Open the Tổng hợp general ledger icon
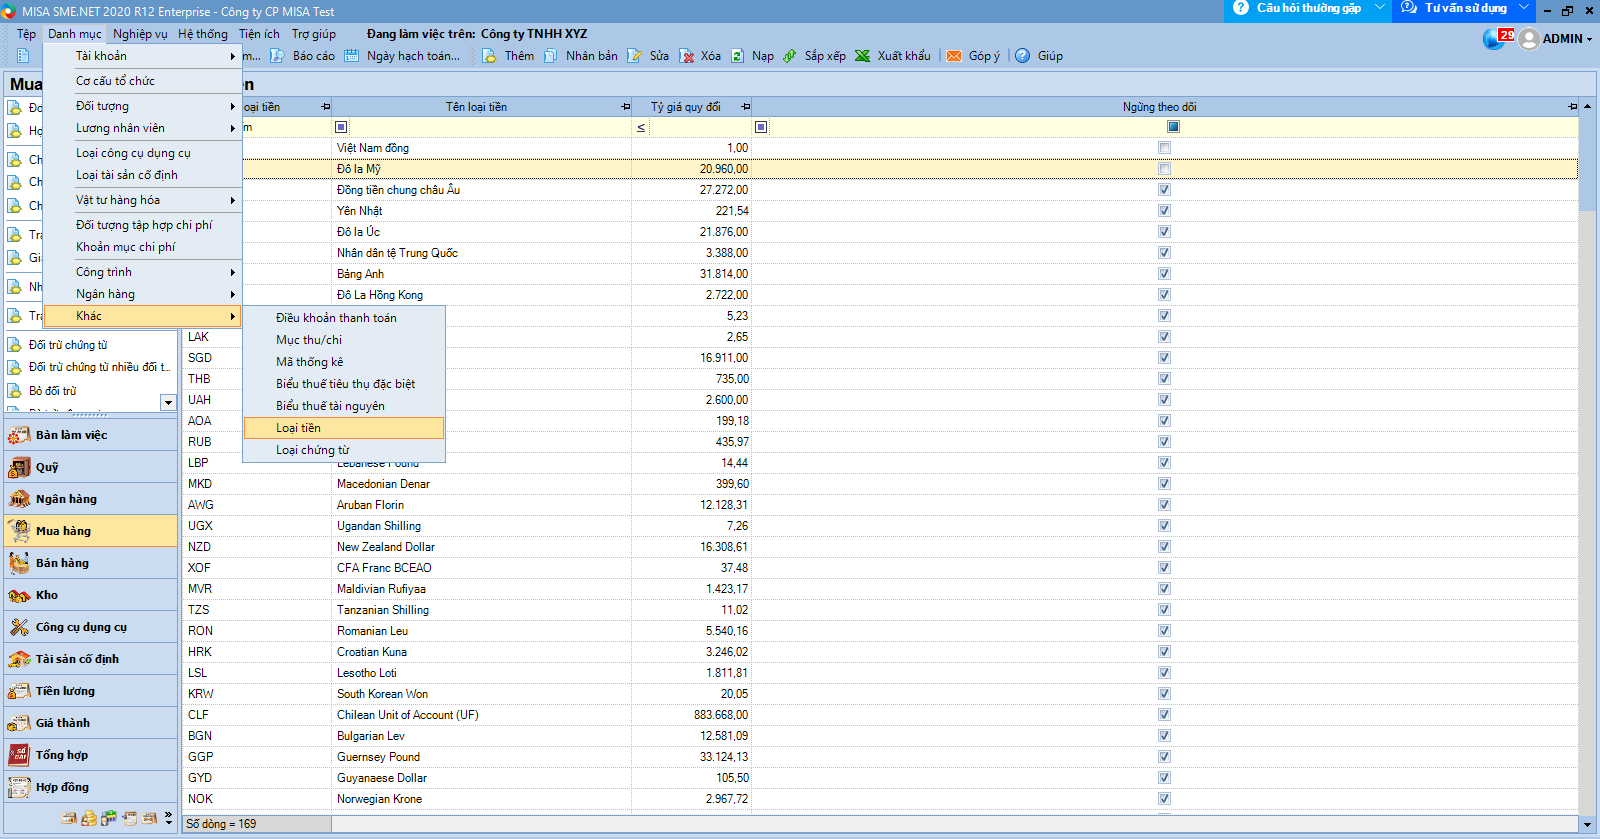The width and height of the screenshot is (1600, 839). point(19,755)
